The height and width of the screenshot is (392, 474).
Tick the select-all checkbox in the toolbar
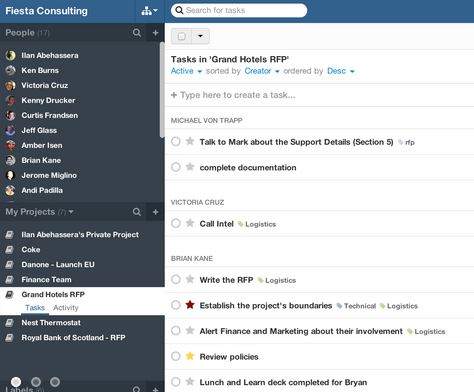(181, 36)
